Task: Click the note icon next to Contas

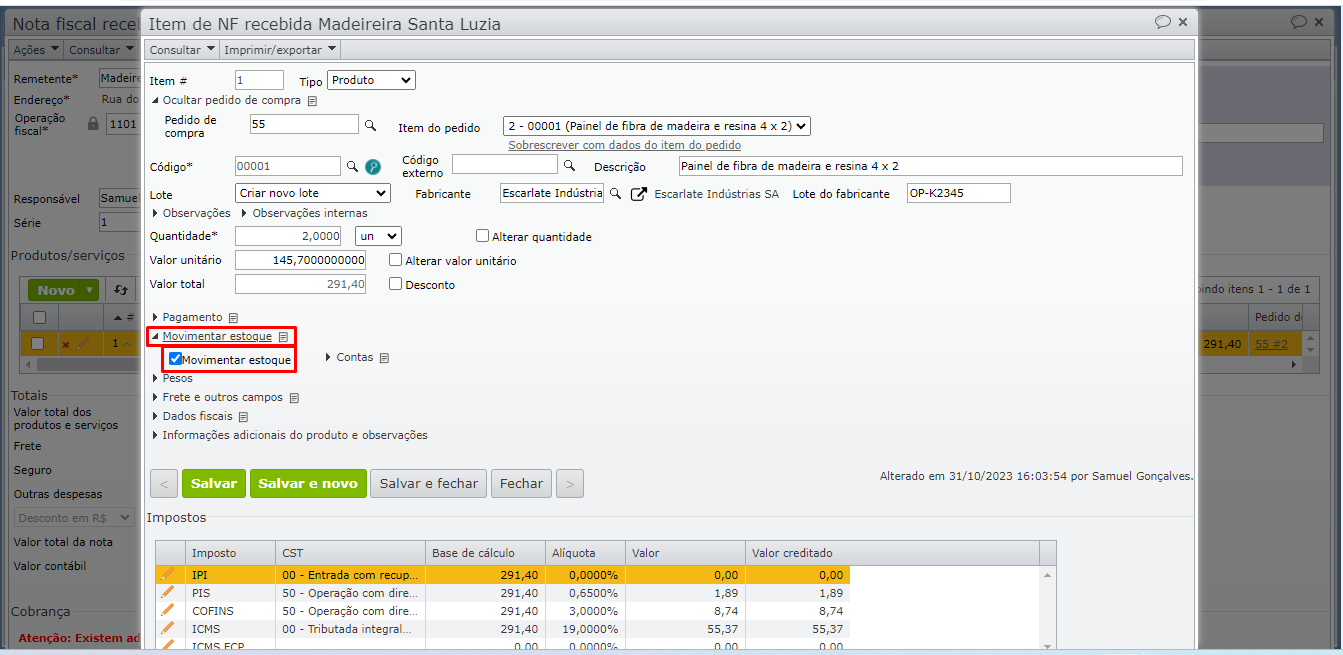Action: click(384, 358)
